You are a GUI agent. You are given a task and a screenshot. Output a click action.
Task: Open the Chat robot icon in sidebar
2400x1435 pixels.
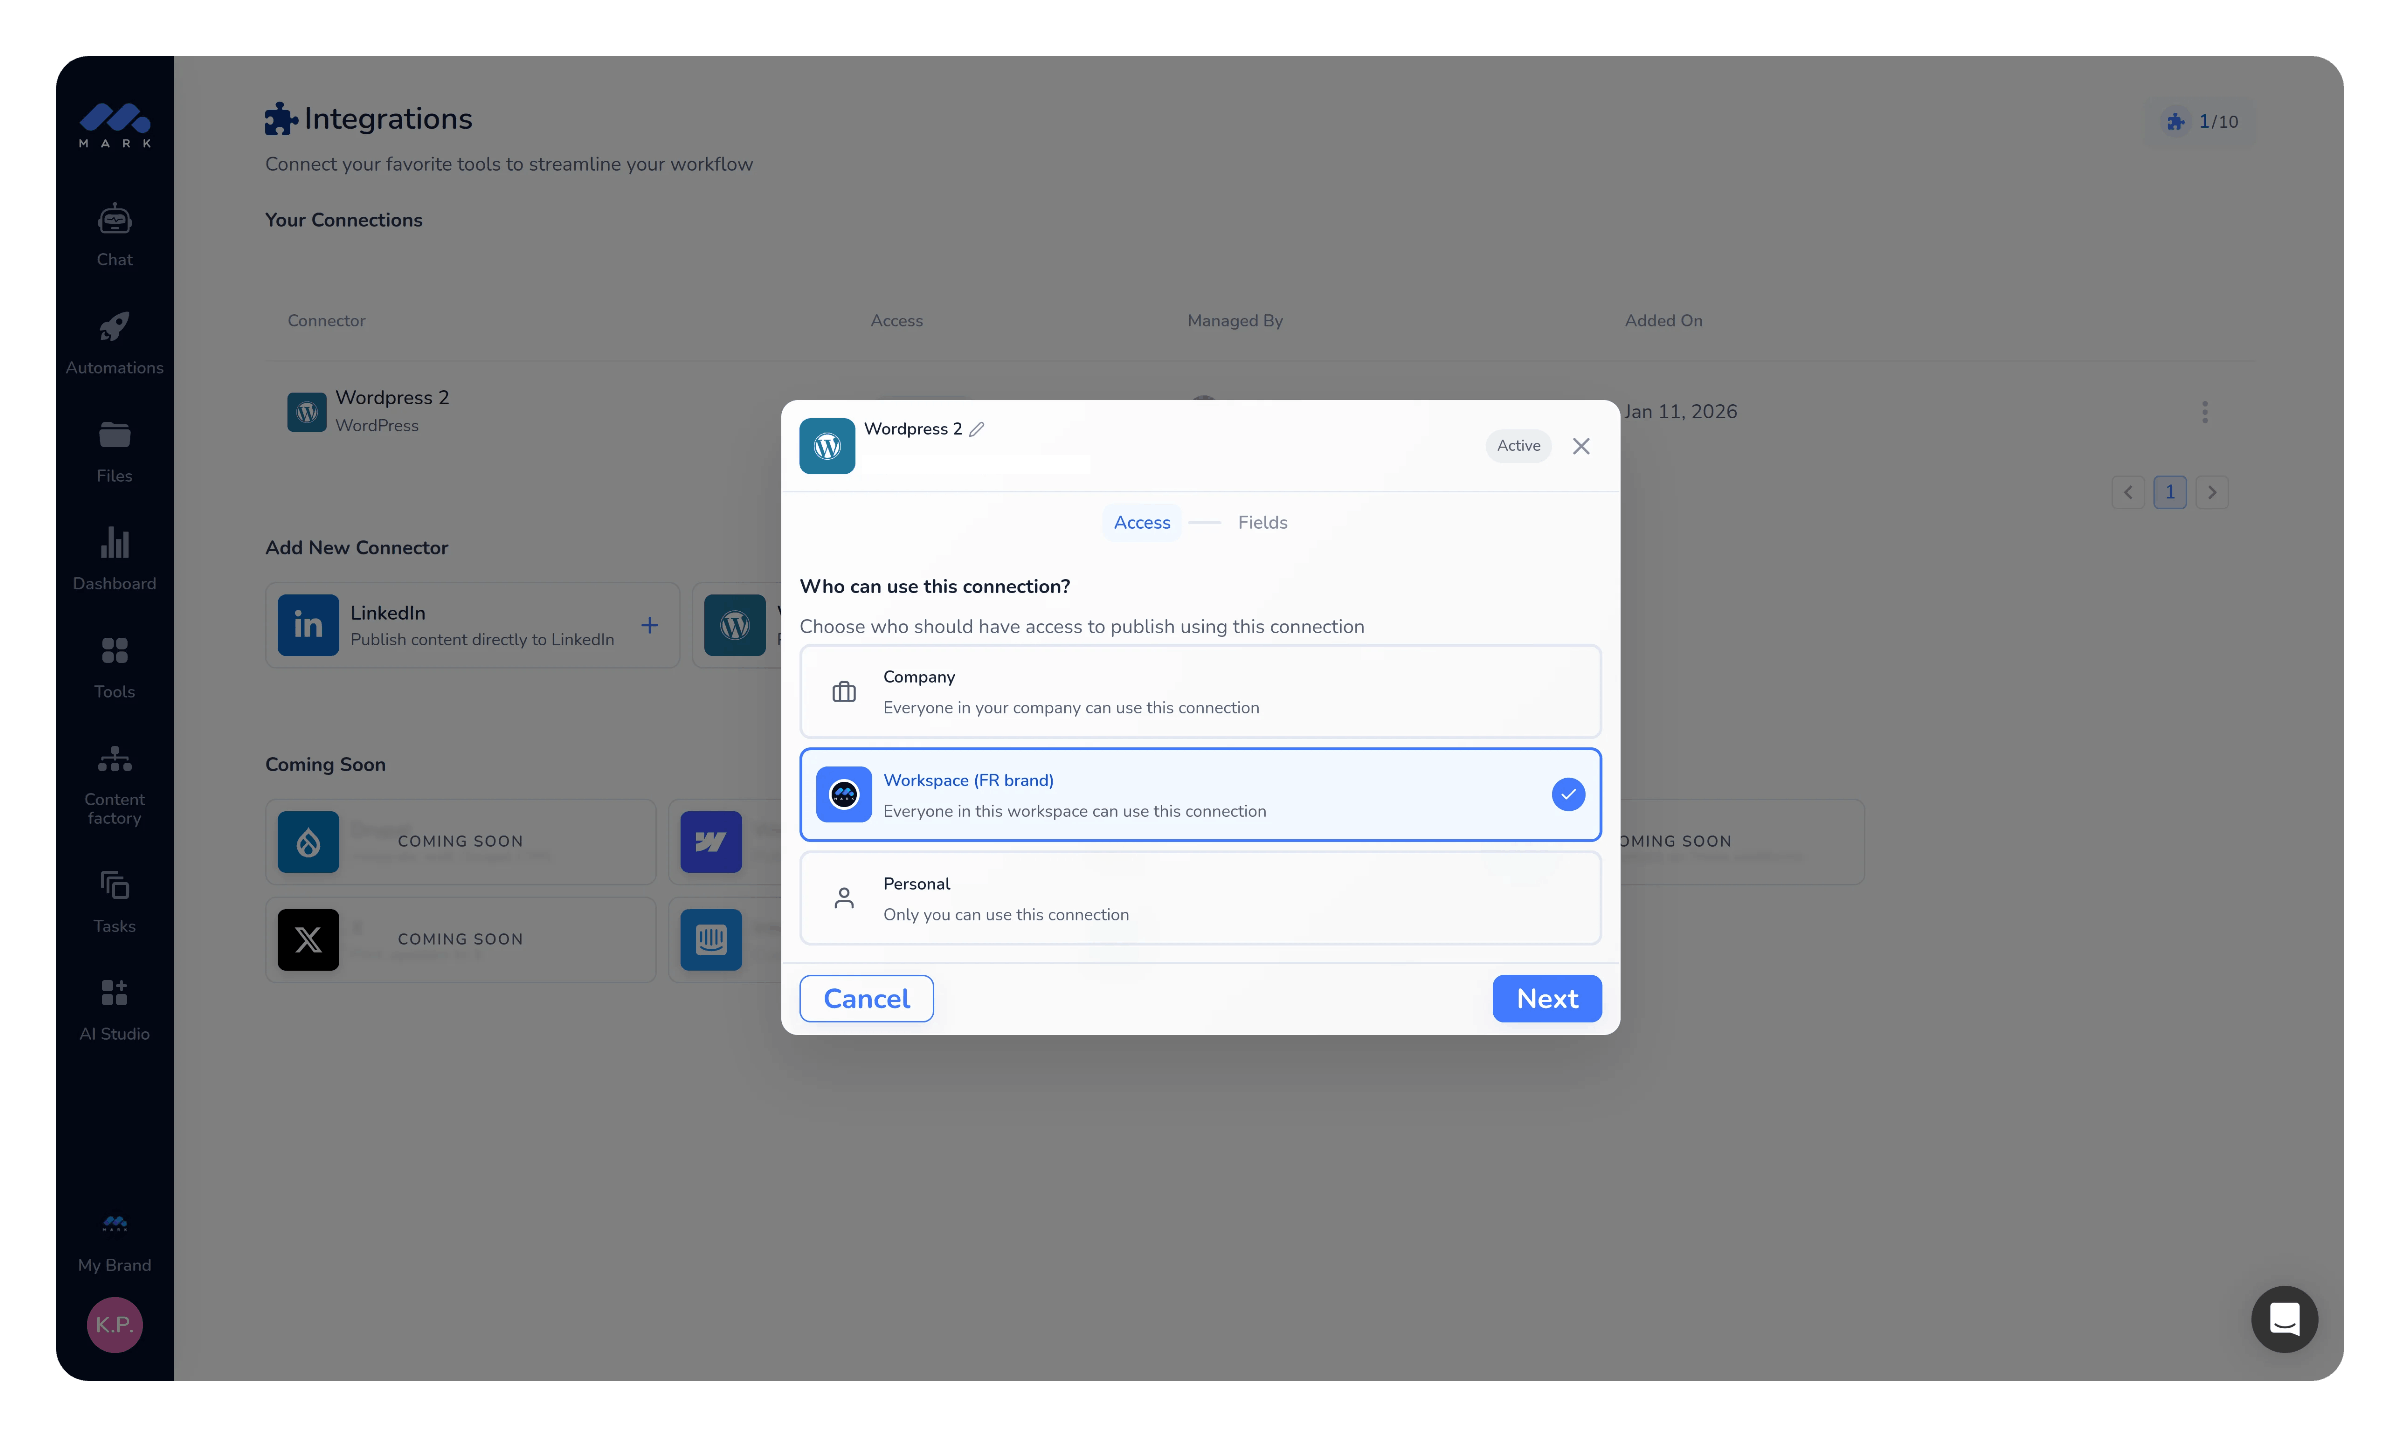[114, 219]
